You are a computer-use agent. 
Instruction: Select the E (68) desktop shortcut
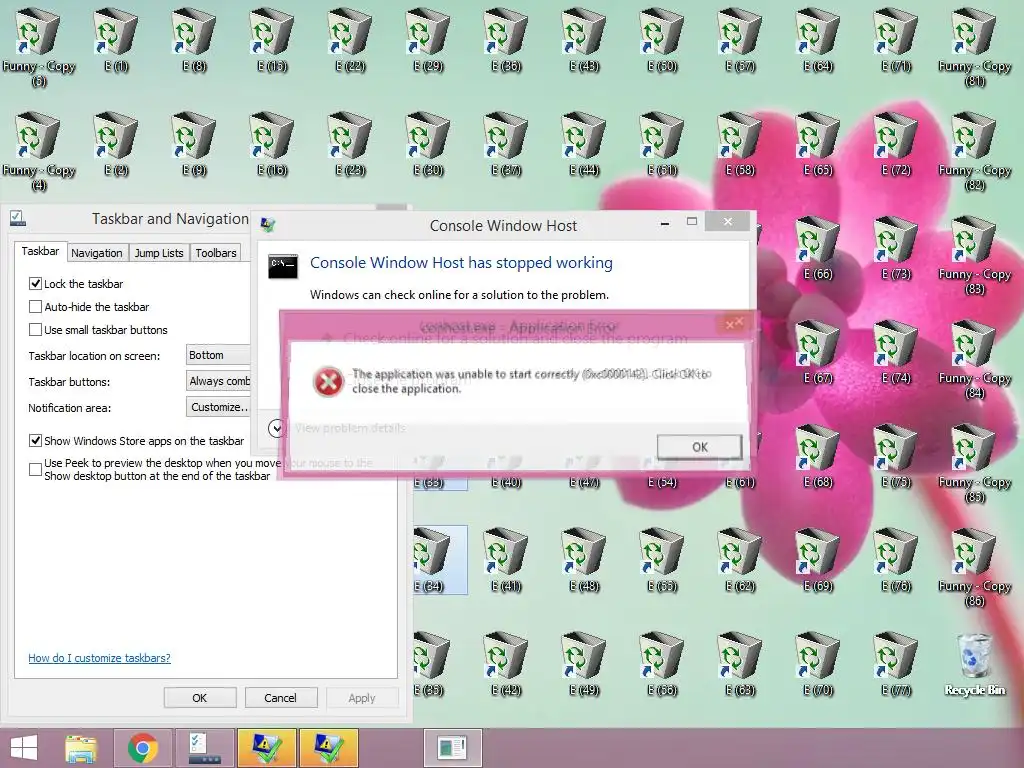818,456
